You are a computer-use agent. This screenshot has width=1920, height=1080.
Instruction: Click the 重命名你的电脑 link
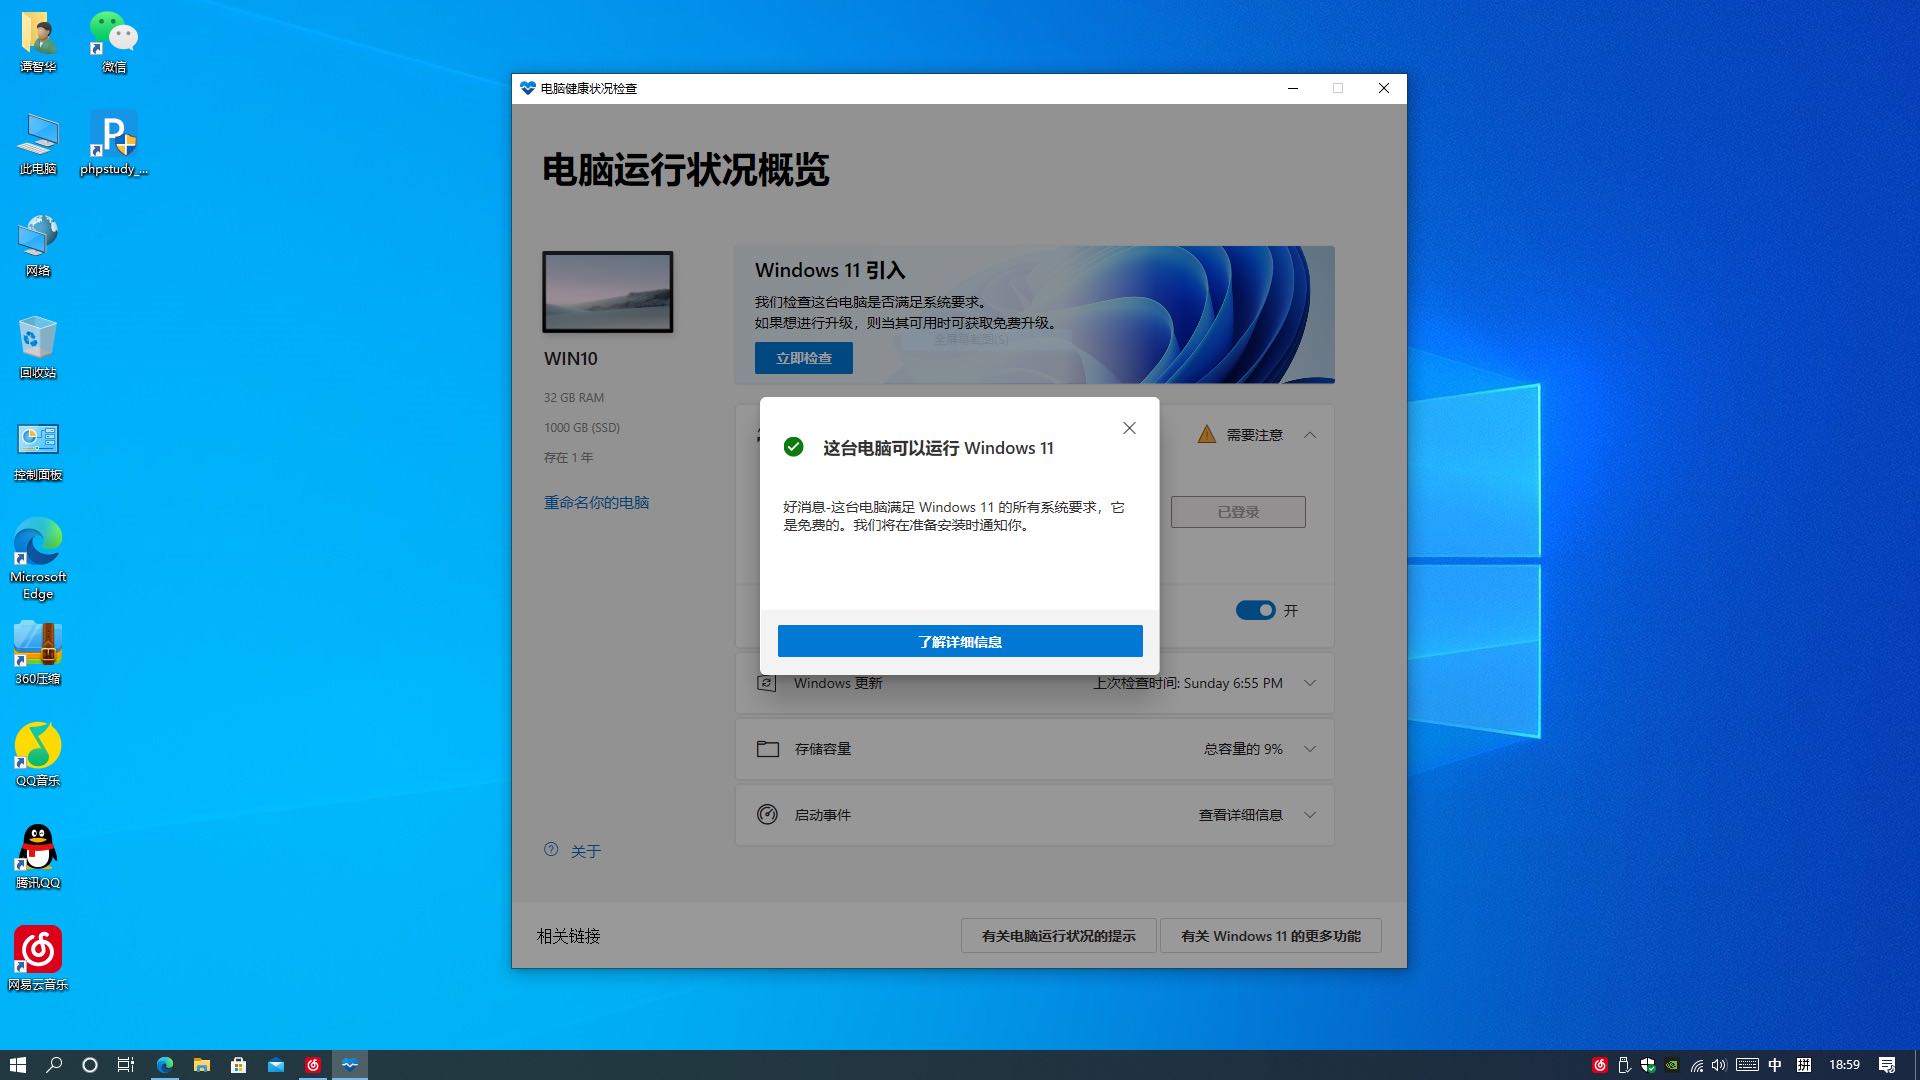[x=596, y=502]
